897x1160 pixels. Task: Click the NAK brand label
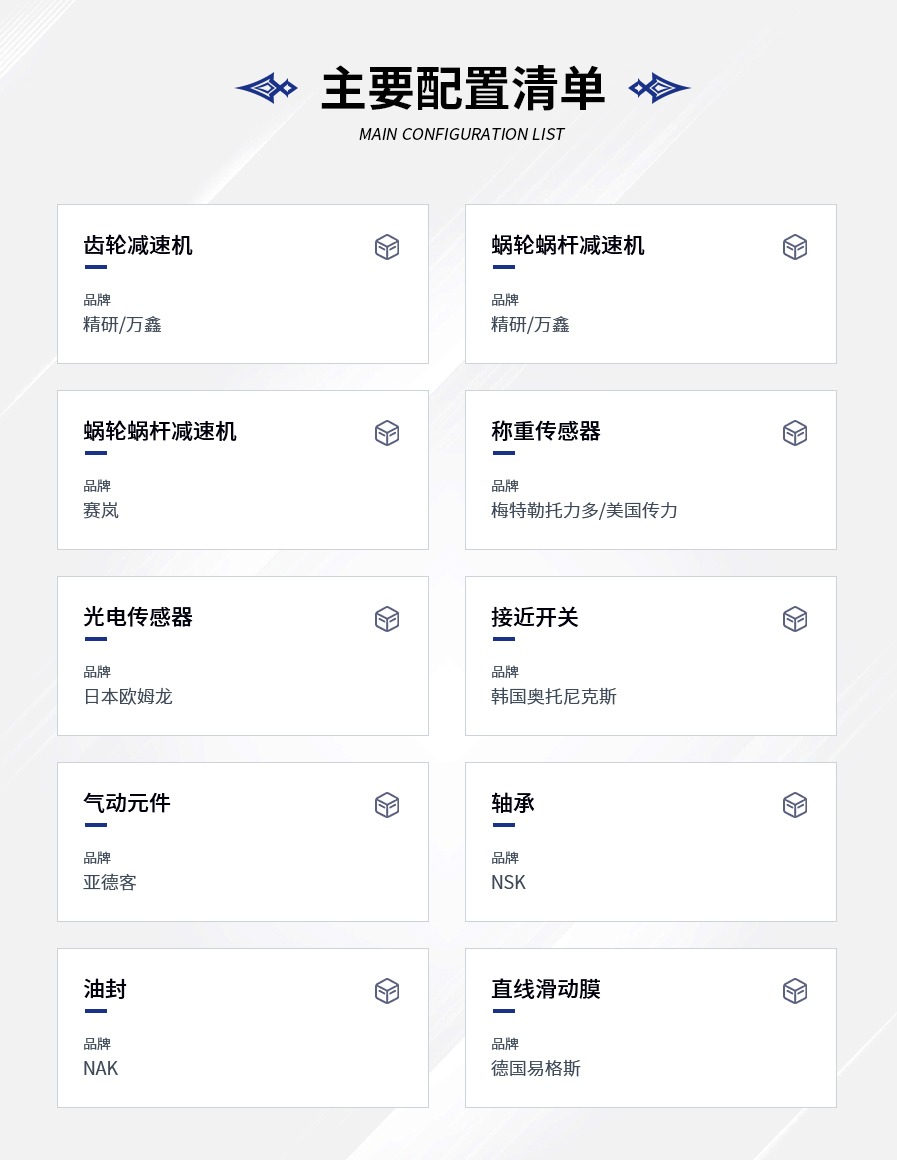click(x=101, y=1068)
